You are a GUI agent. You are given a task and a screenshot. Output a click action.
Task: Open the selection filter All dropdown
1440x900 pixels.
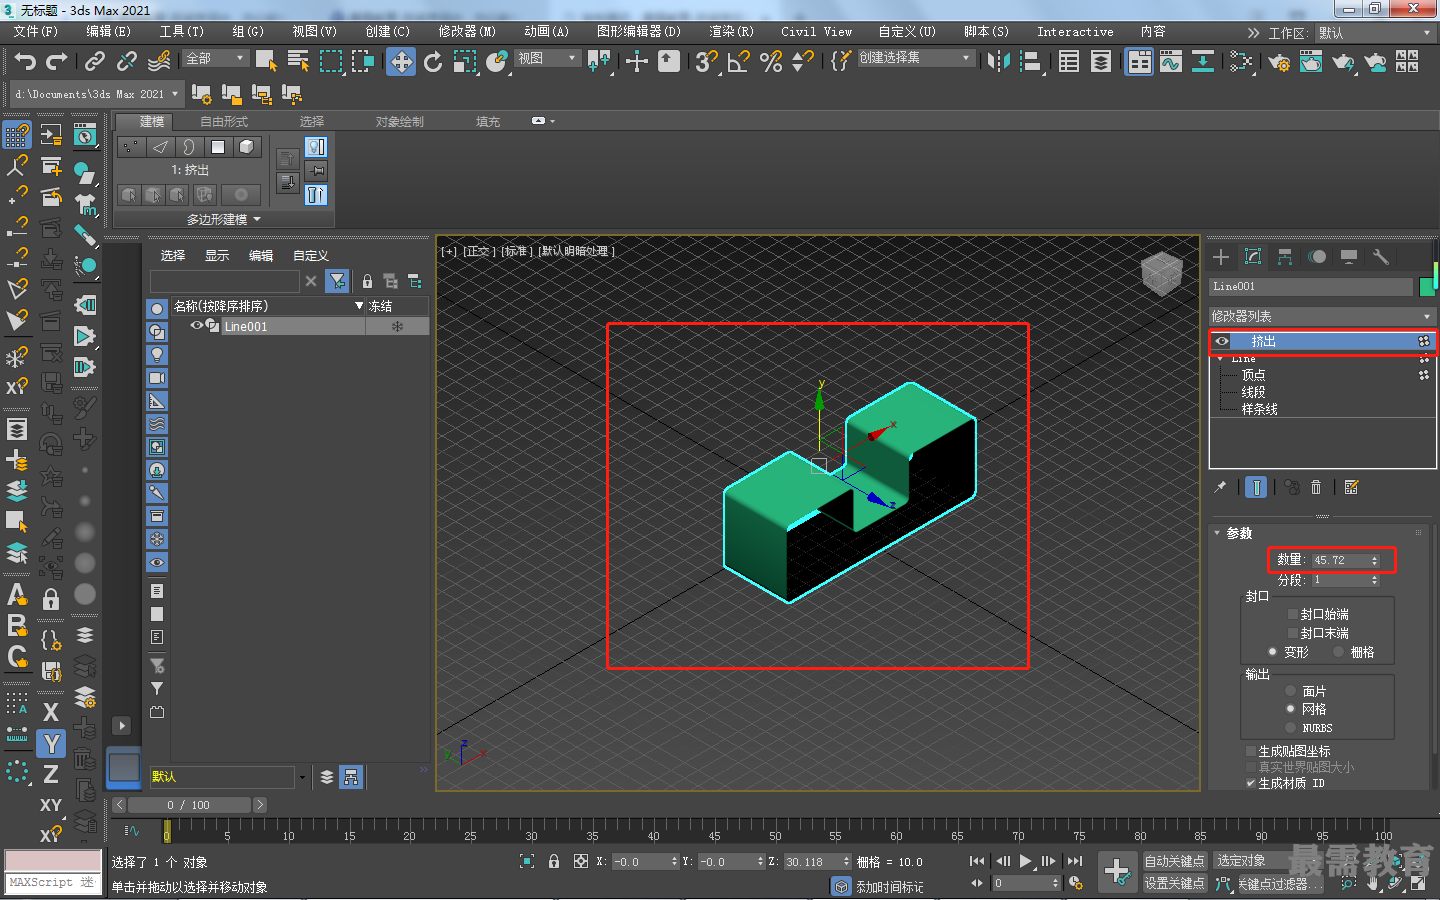(x=216, y=59)
